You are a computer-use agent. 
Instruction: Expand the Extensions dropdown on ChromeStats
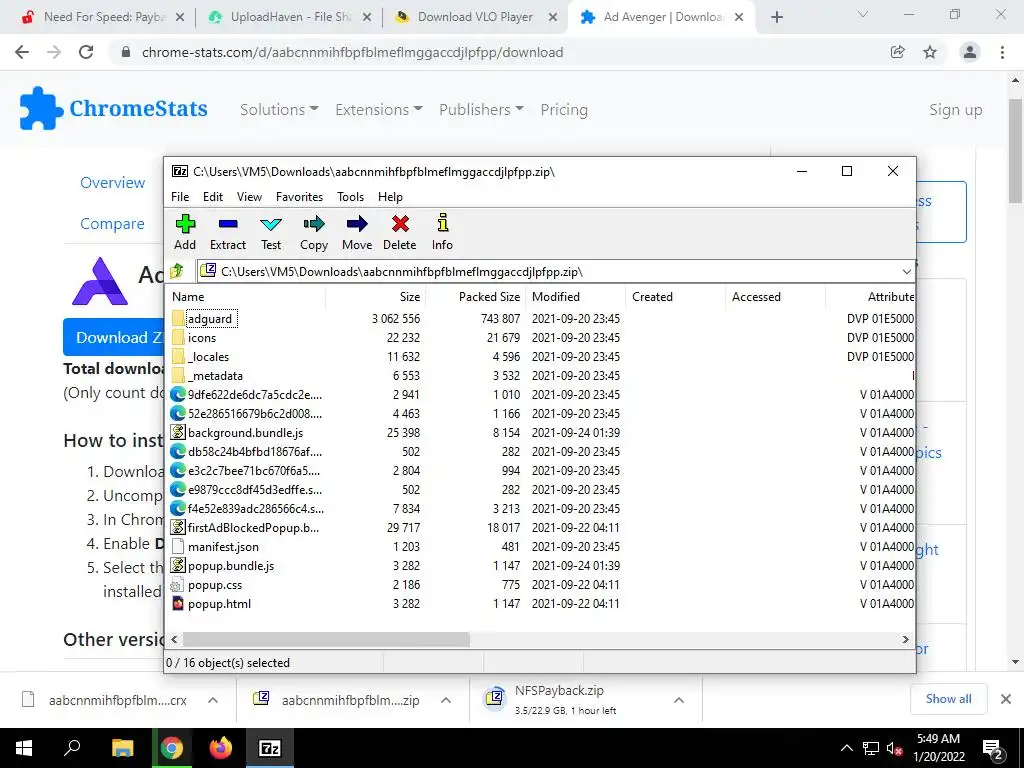pyautogui.click(x=379, y=110)
